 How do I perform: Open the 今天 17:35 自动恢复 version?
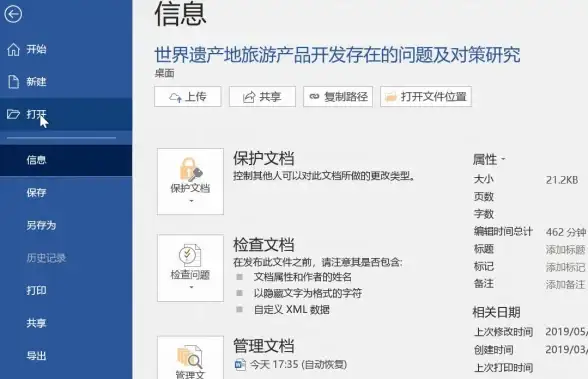coord(291,364)
